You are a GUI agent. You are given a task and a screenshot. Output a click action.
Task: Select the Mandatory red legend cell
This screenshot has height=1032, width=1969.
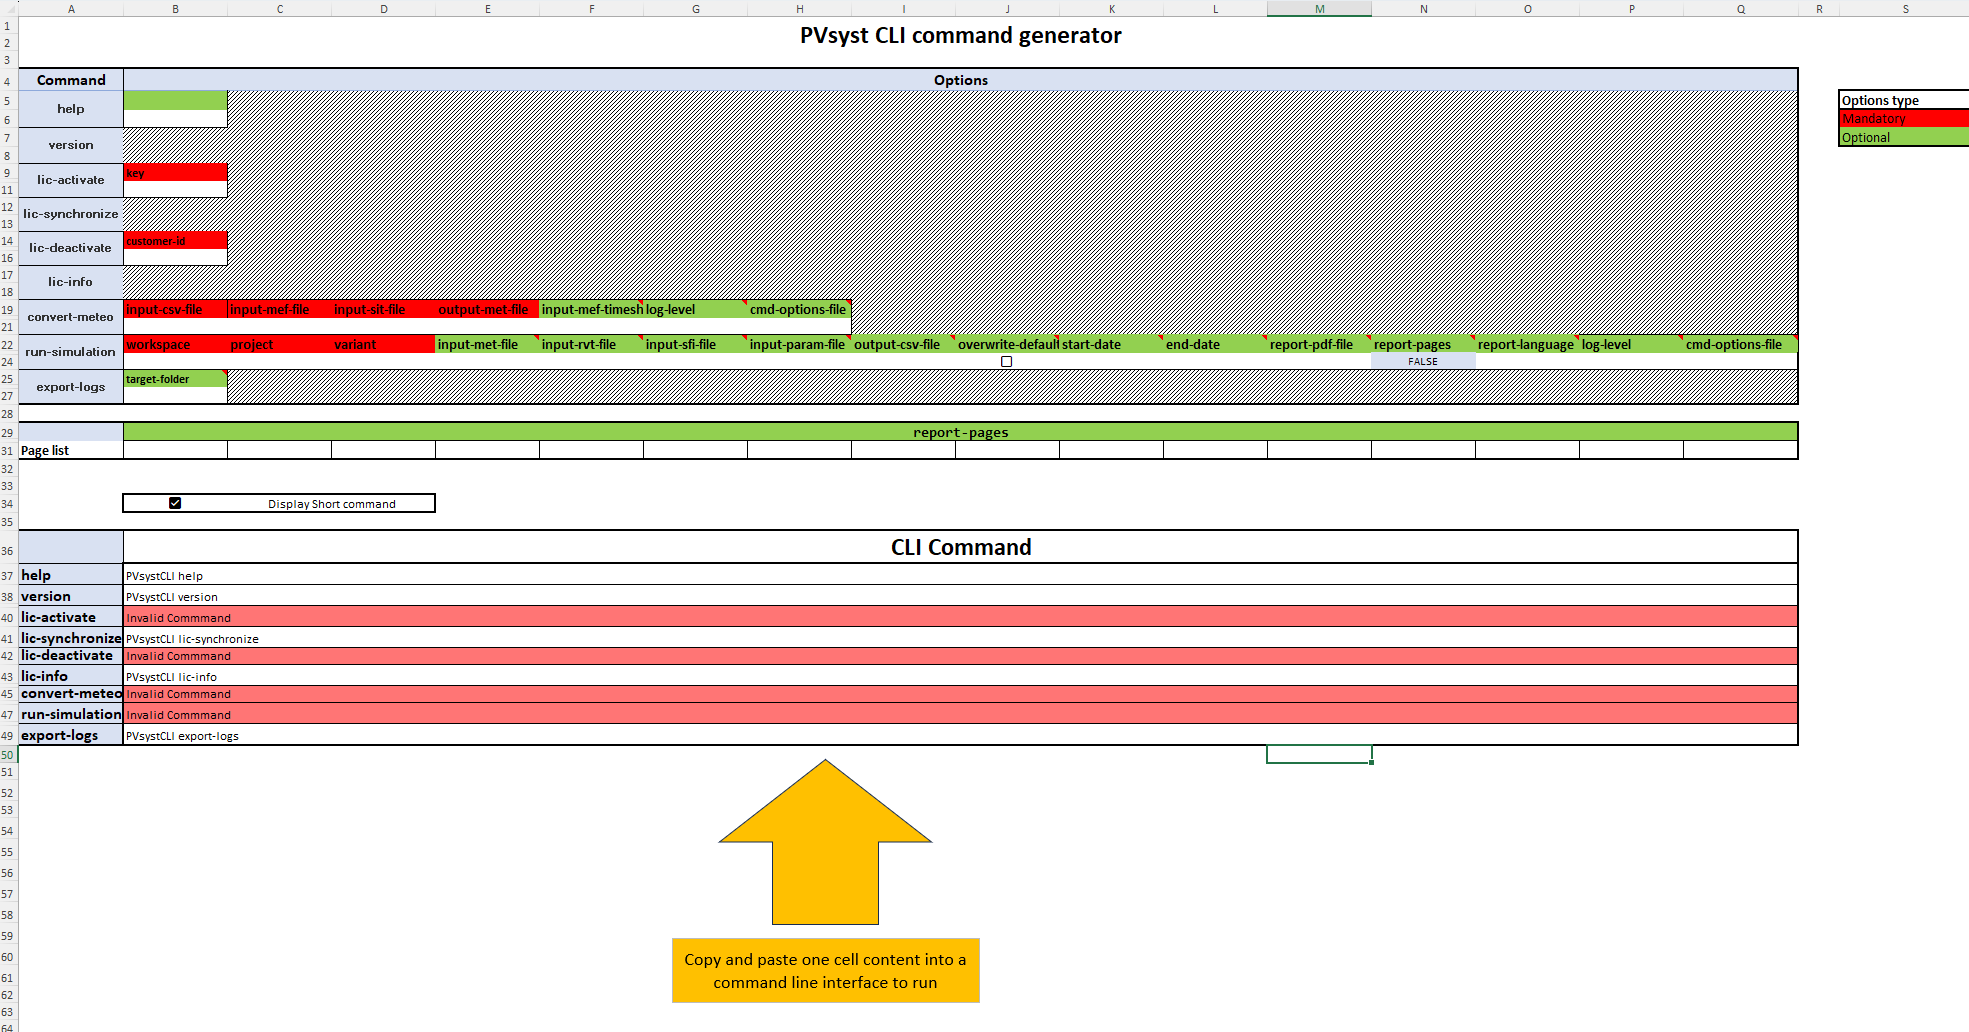tap(1904, 118)
